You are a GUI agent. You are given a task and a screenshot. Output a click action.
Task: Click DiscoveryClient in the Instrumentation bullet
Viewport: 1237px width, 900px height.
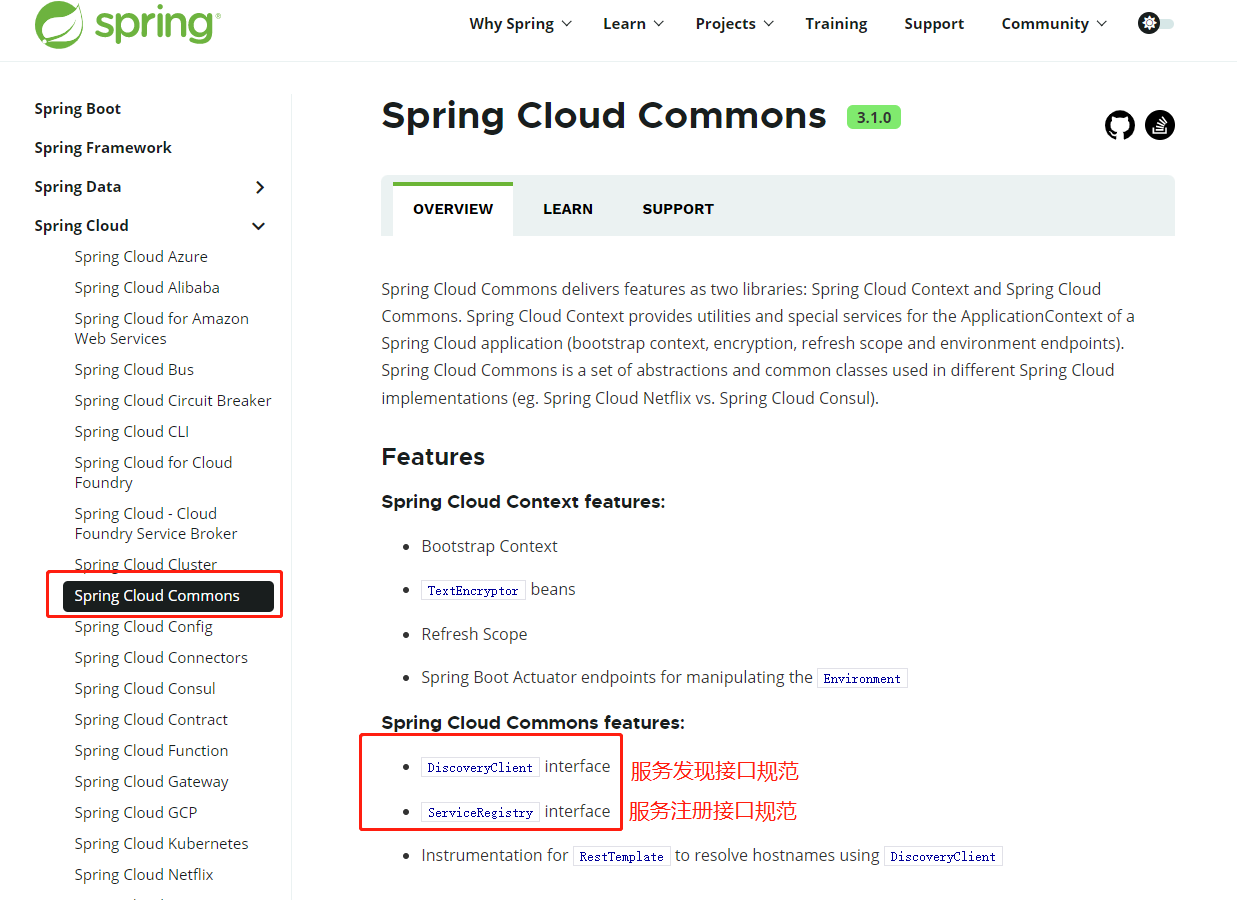point(943,857)
